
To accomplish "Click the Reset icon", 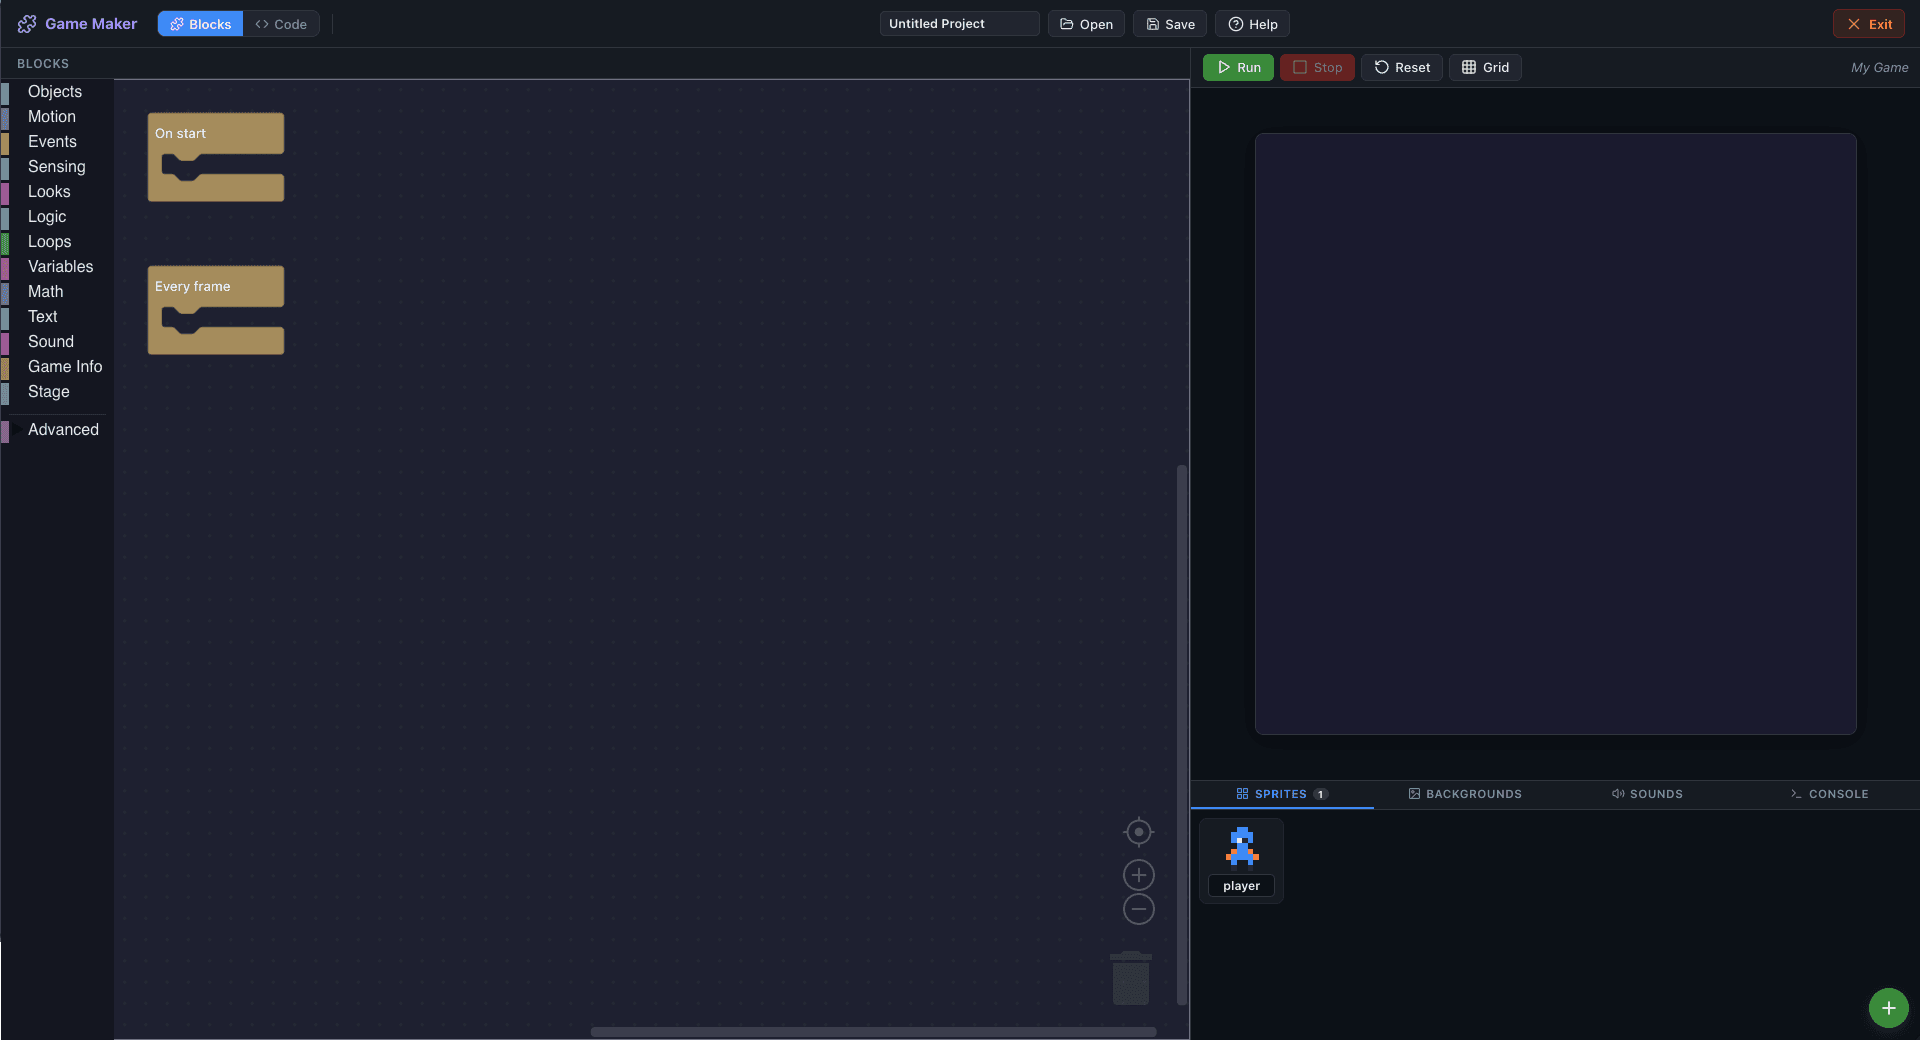I will [x=1381, y=67].
